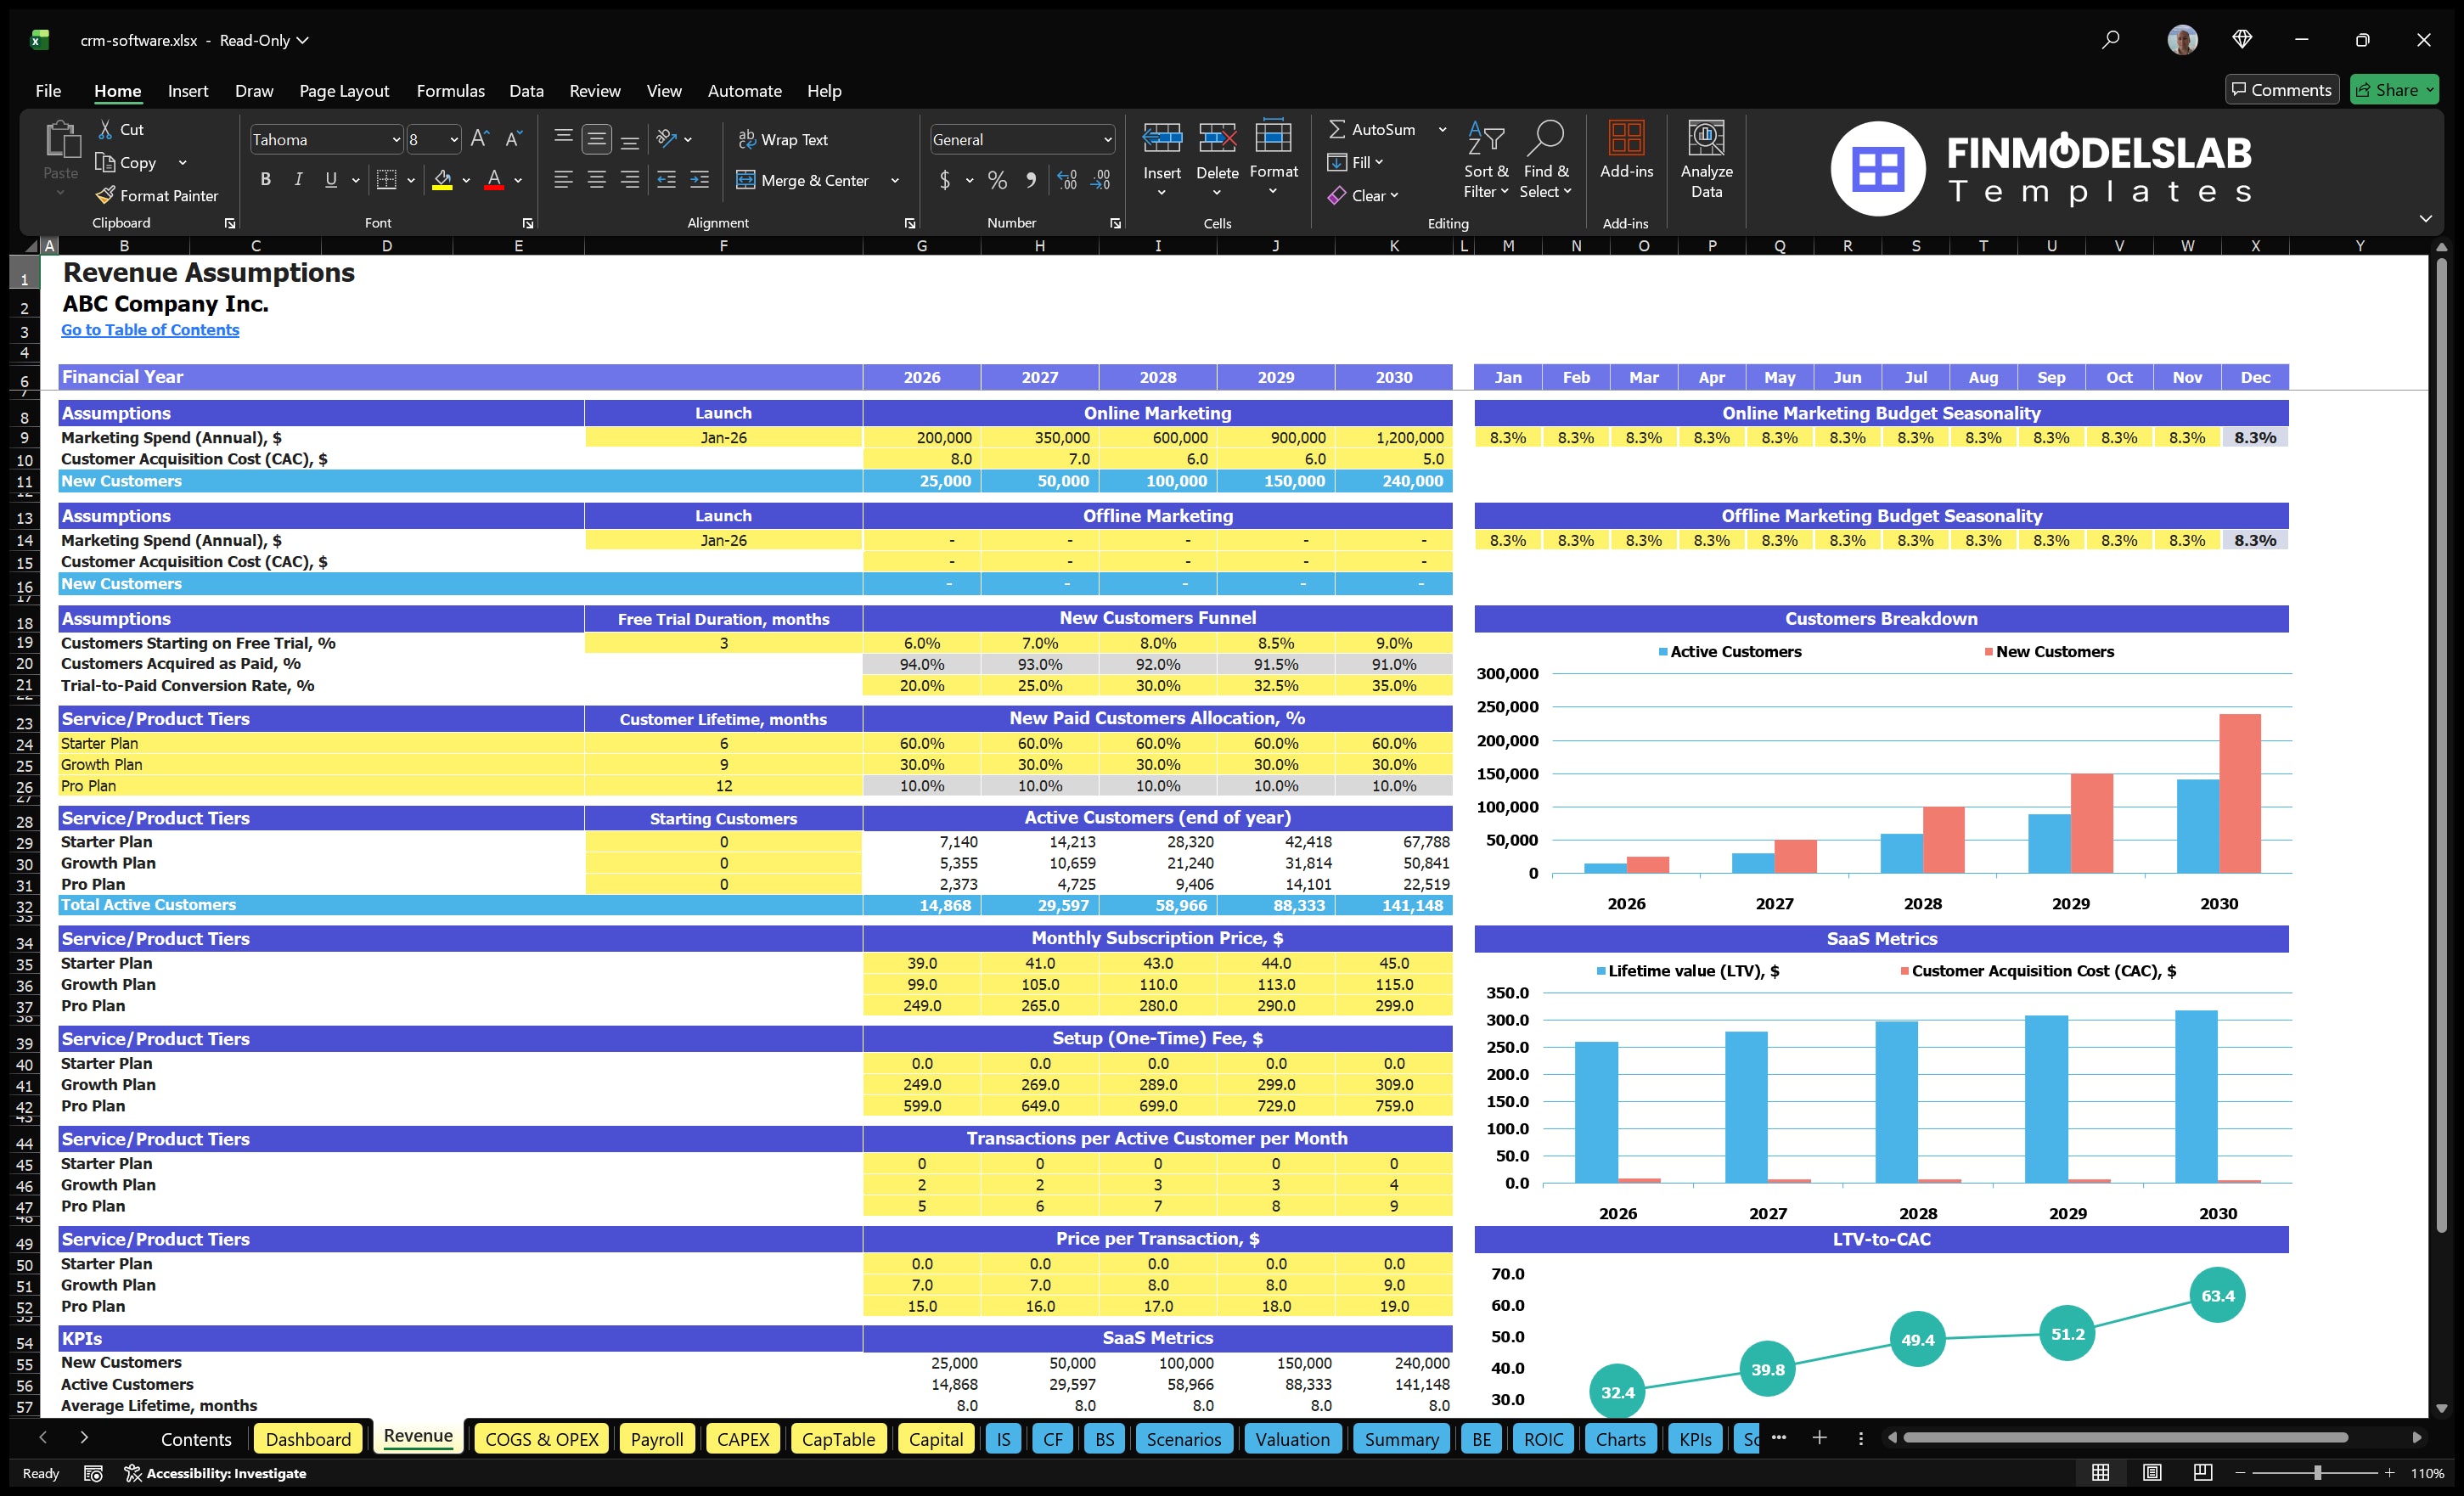The image size is (2464, 1496).
Task: Toggle italic formatting
Action: [297, 179]
